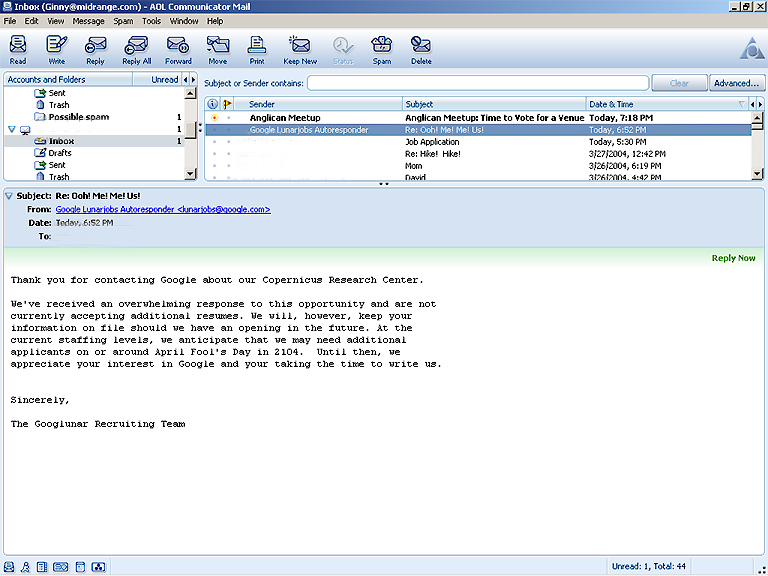Click the Move message icon
This screenshot has width=768, height=576.
pyautogui.click(x=217, y=48)
